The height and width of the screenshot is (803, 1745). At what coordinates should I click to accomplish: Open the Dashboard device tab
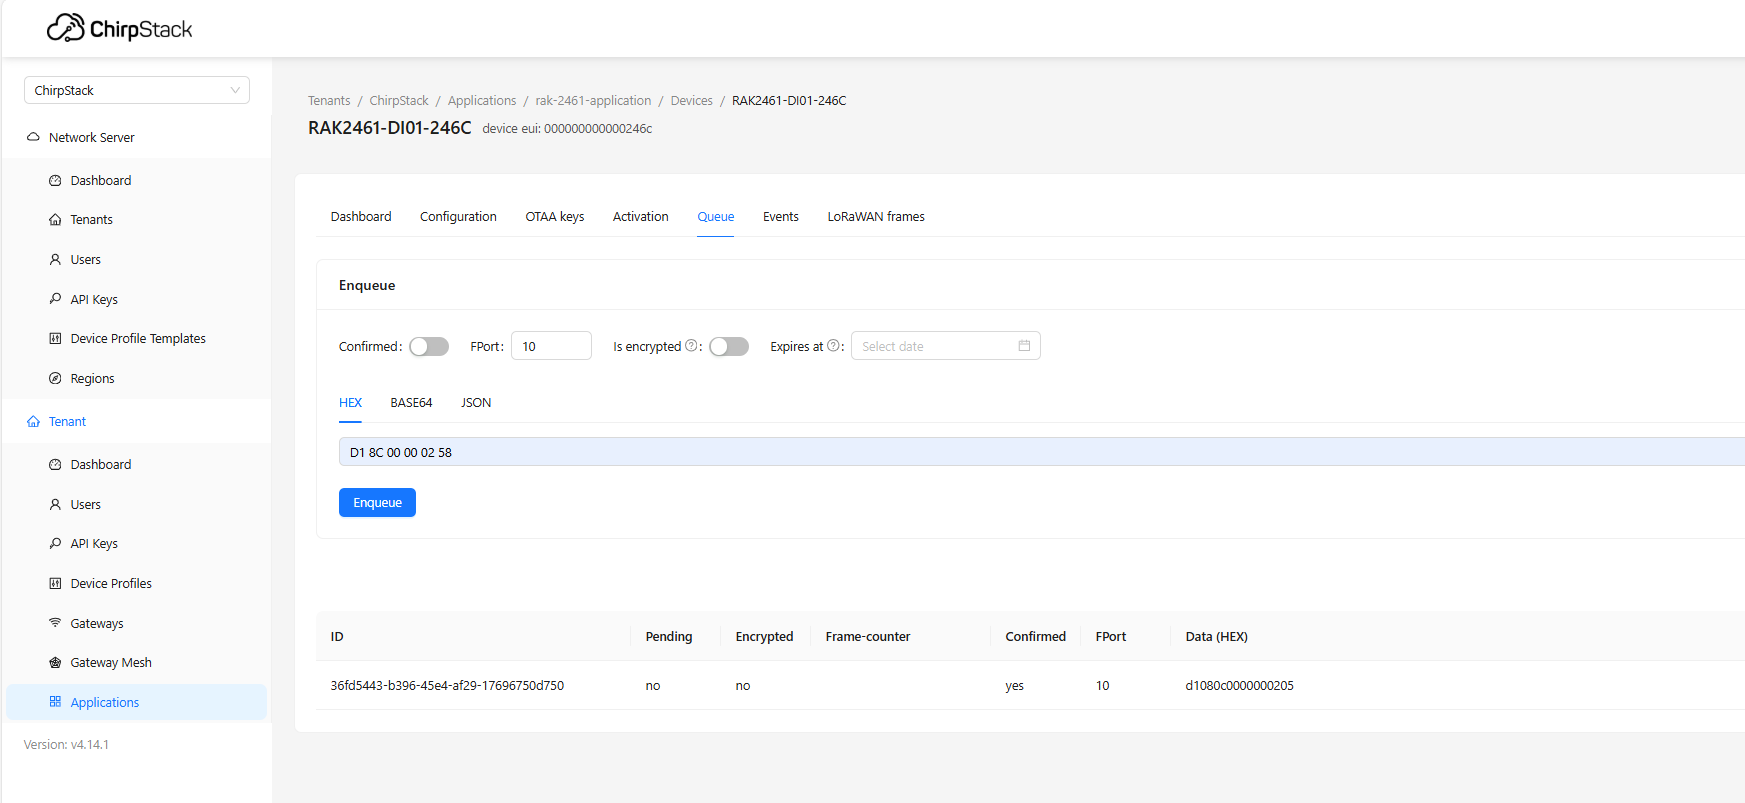pyautogui.click(x=361, y=217)
